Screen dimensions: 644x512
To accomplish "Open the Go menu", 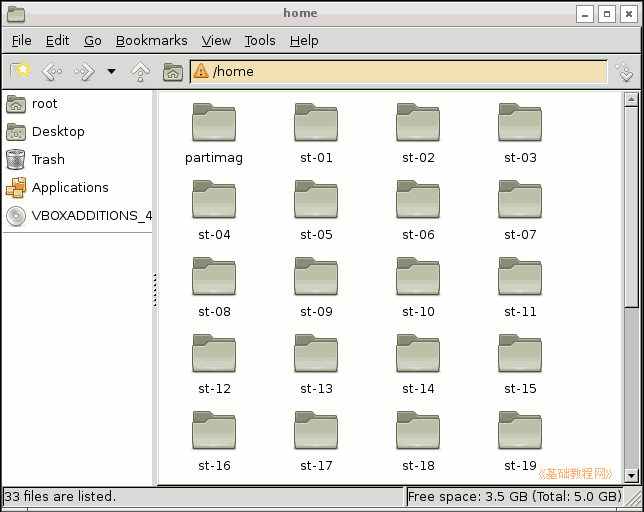I will [x=93, y=41].
